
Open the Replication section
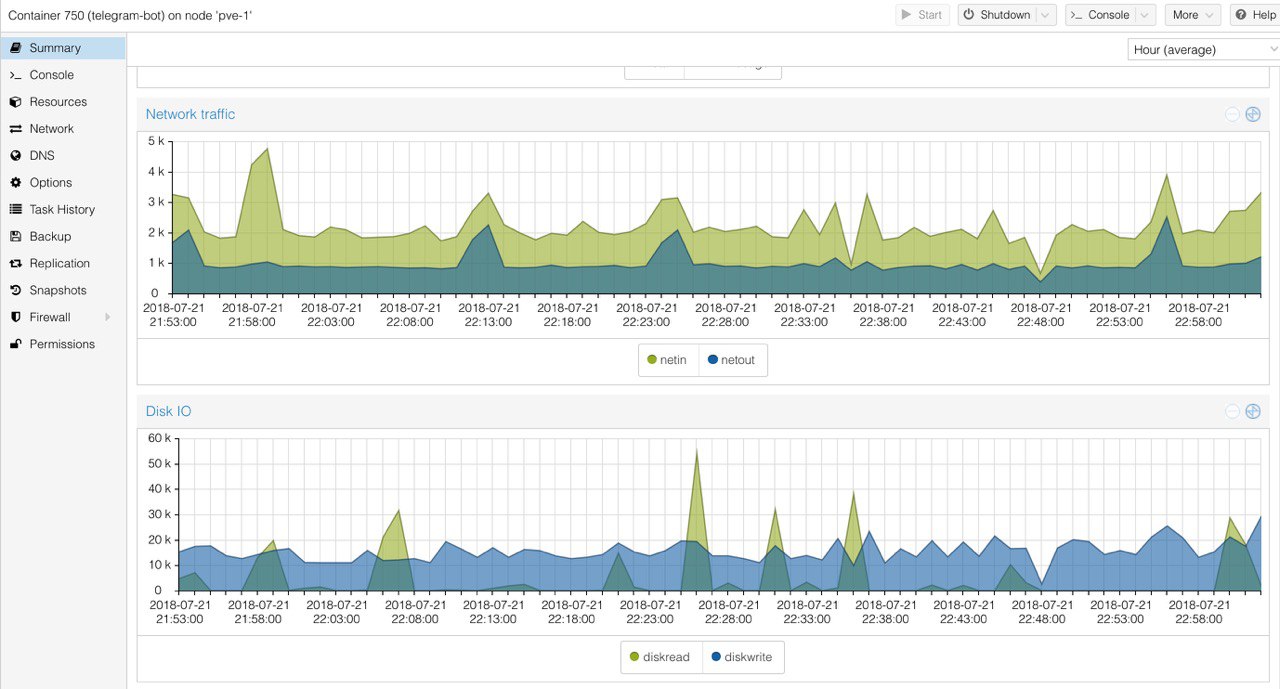click(63, 264)
